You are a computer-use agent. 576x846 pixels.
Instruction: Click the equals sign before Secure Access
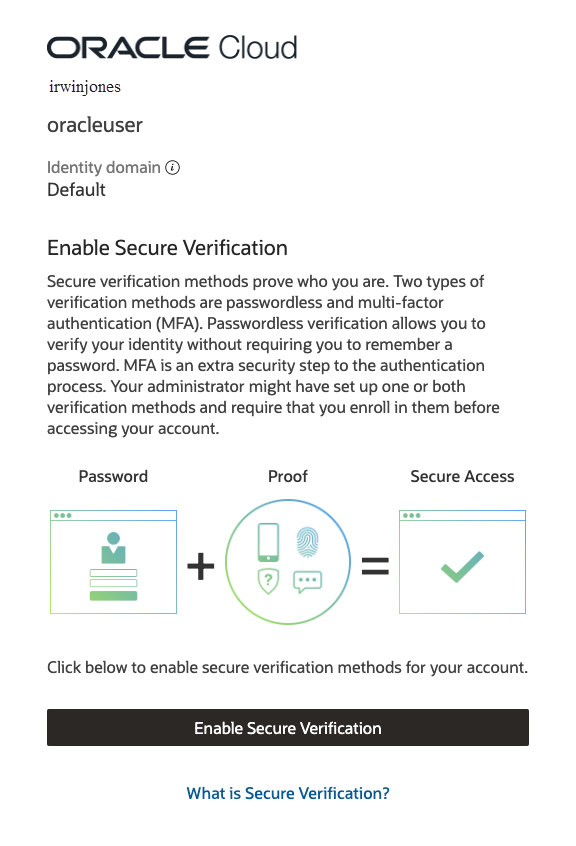click(x=377, y=566)
